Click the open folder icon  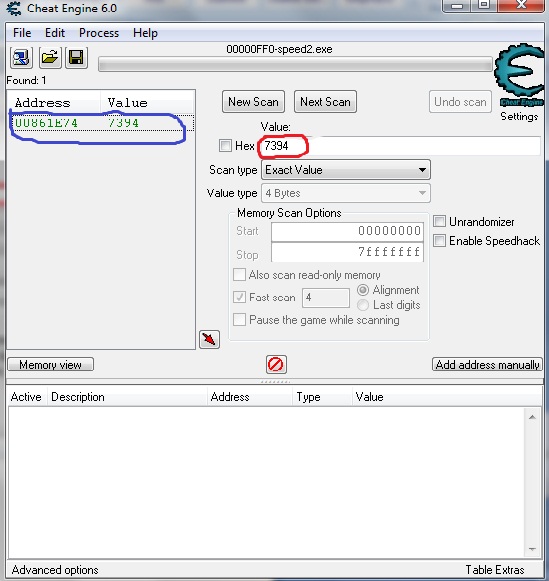click(50, 58)
